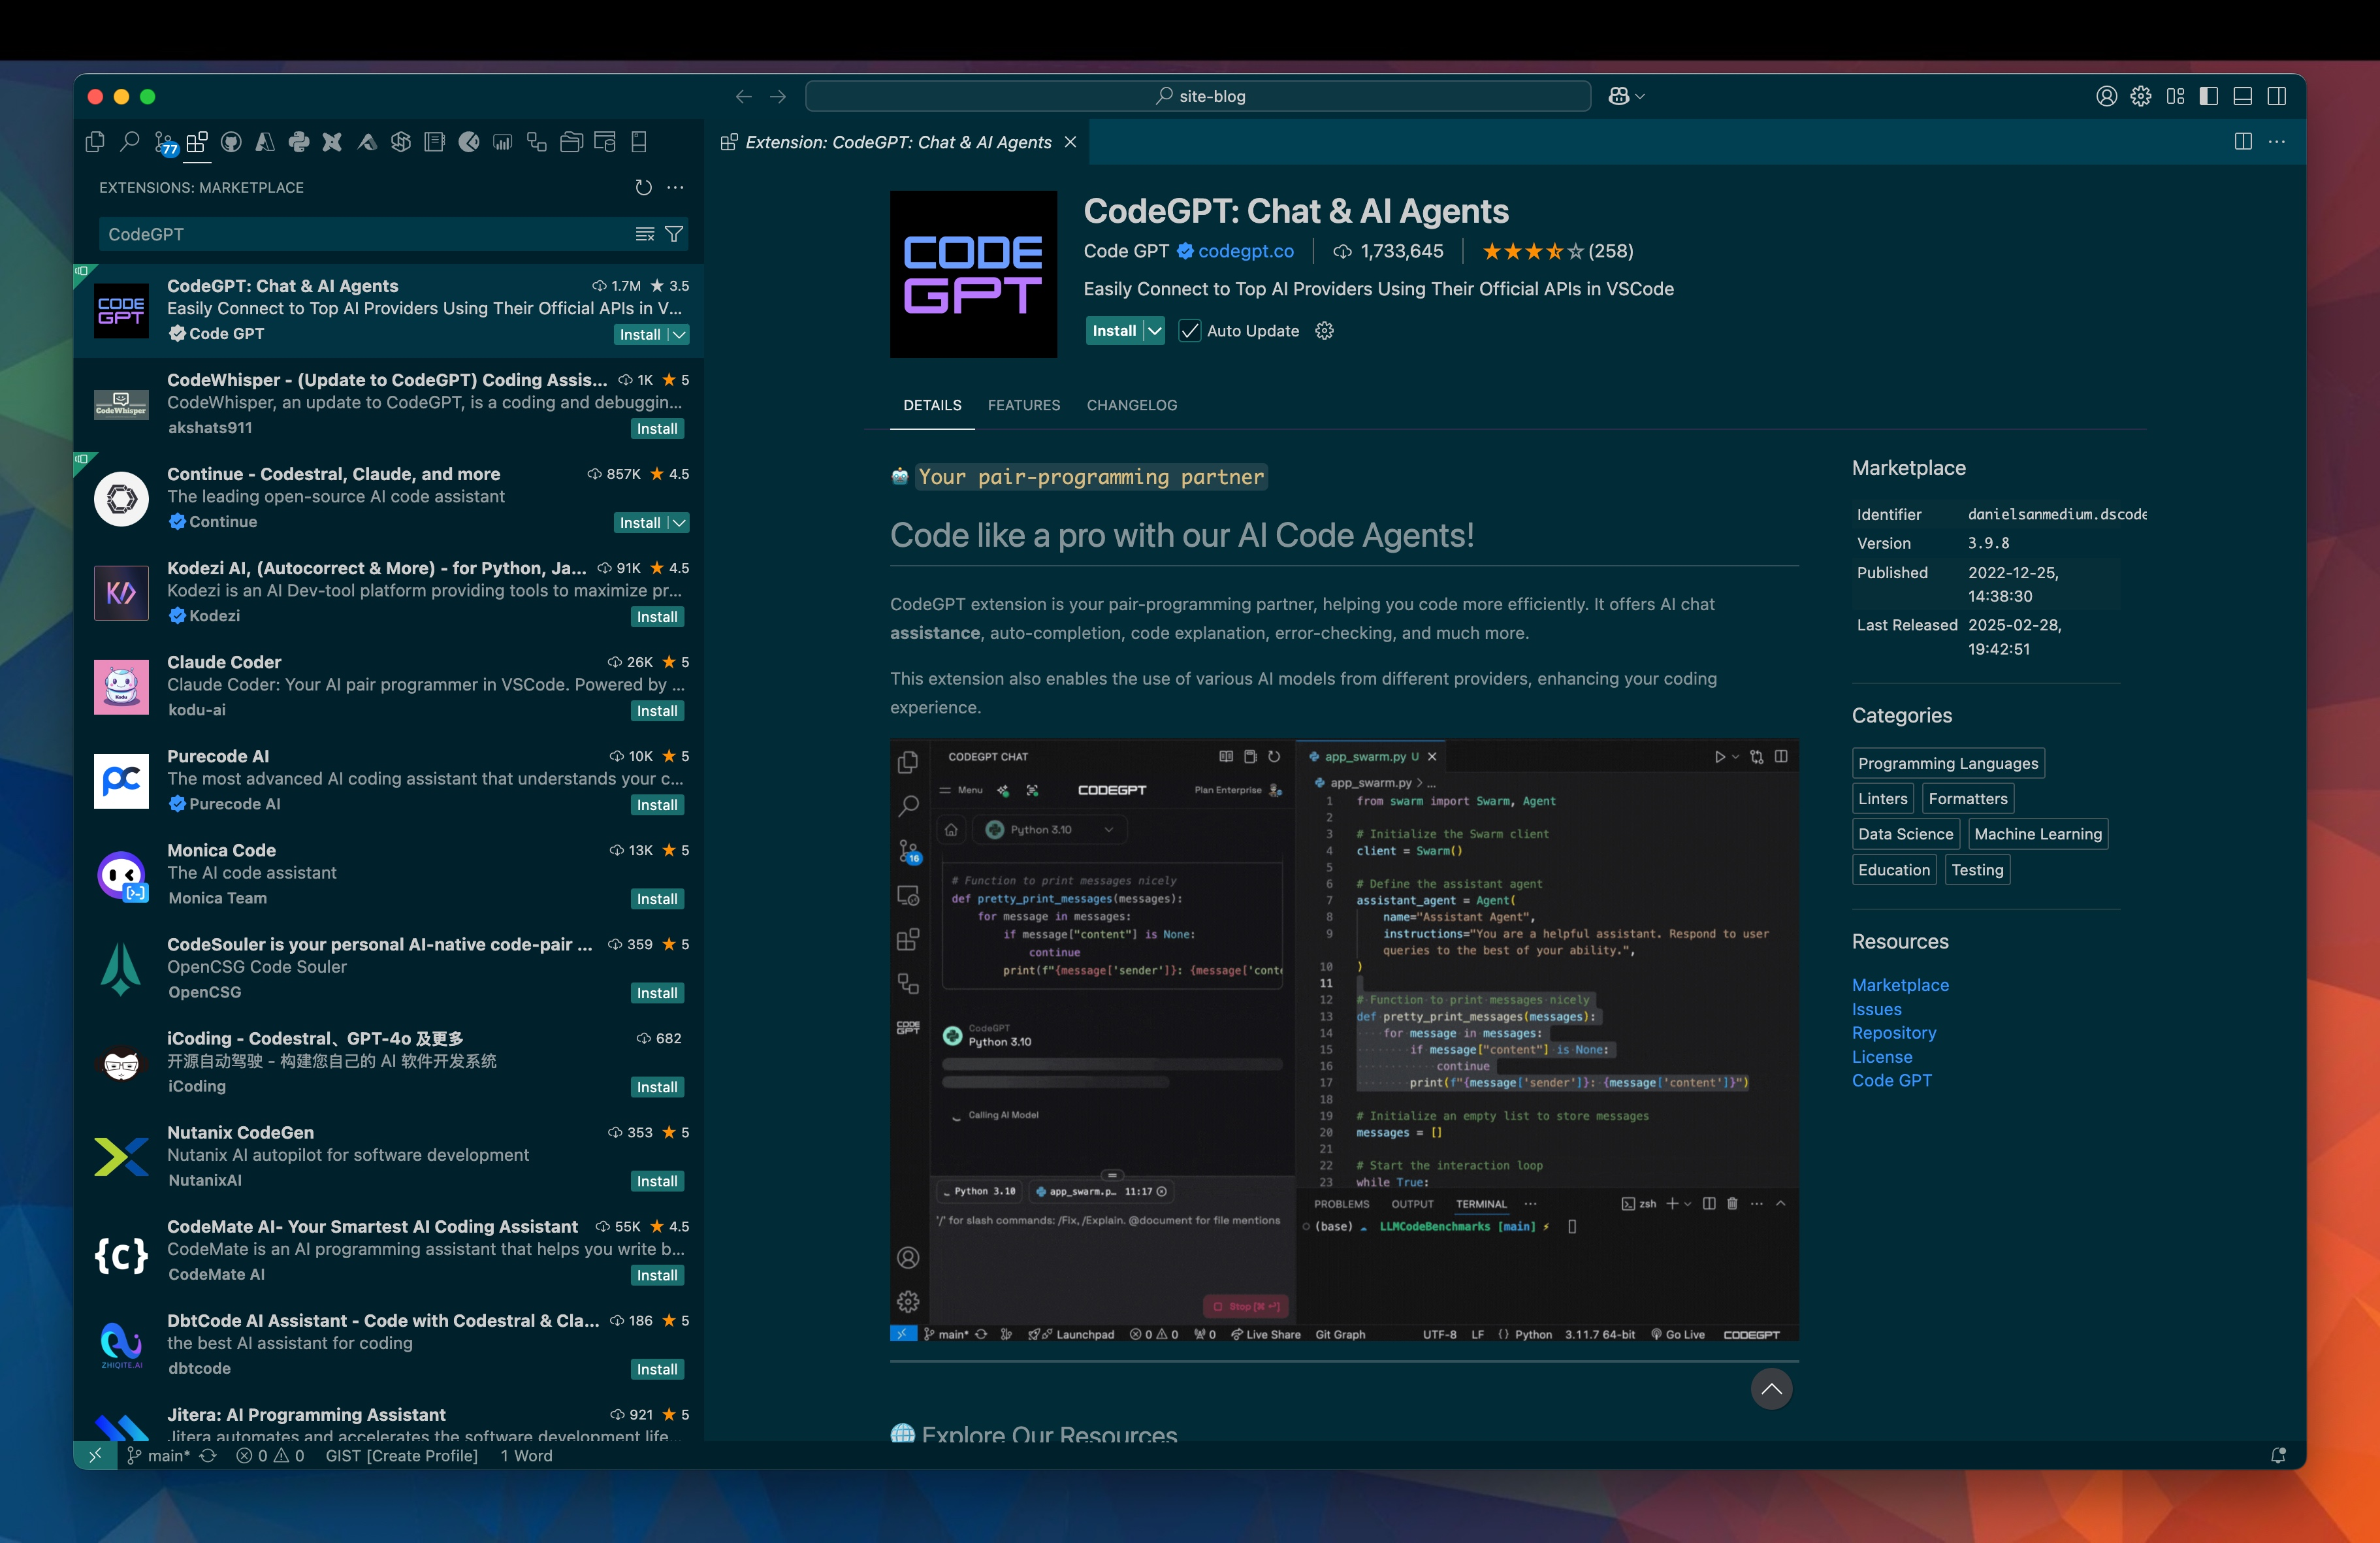Open the database window icon in activity bar
The width and height of the screenshot is (2380, 1543).
pyautogui.click(x=605, y=142)
